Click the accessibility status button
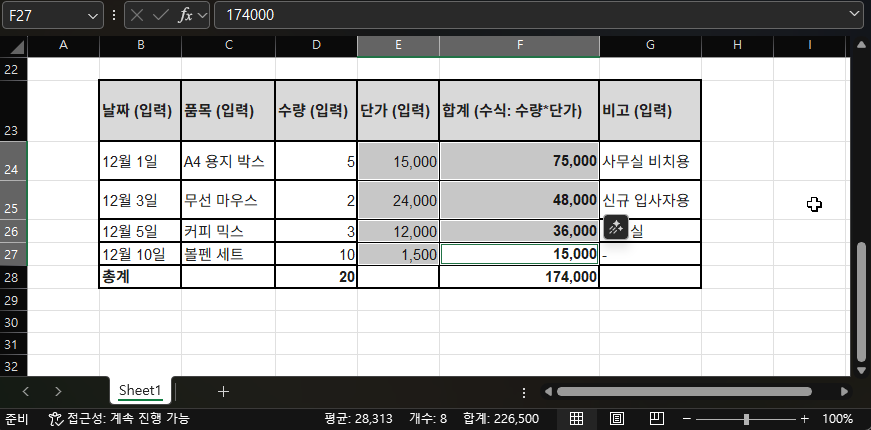 119,418
